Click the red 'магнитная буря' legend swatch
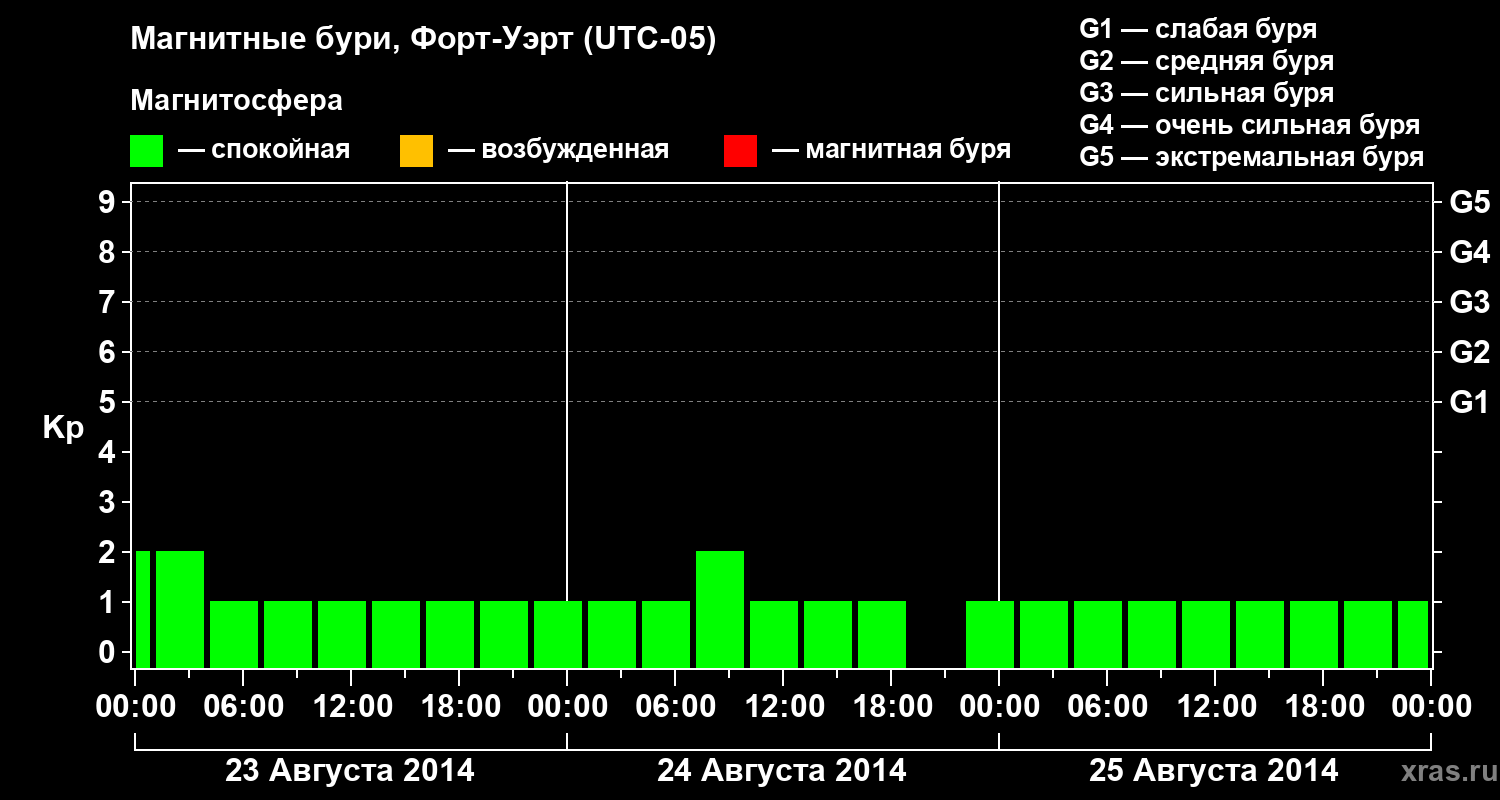The width and height of the screenshot is (1500, 800). tap(740, 151)
